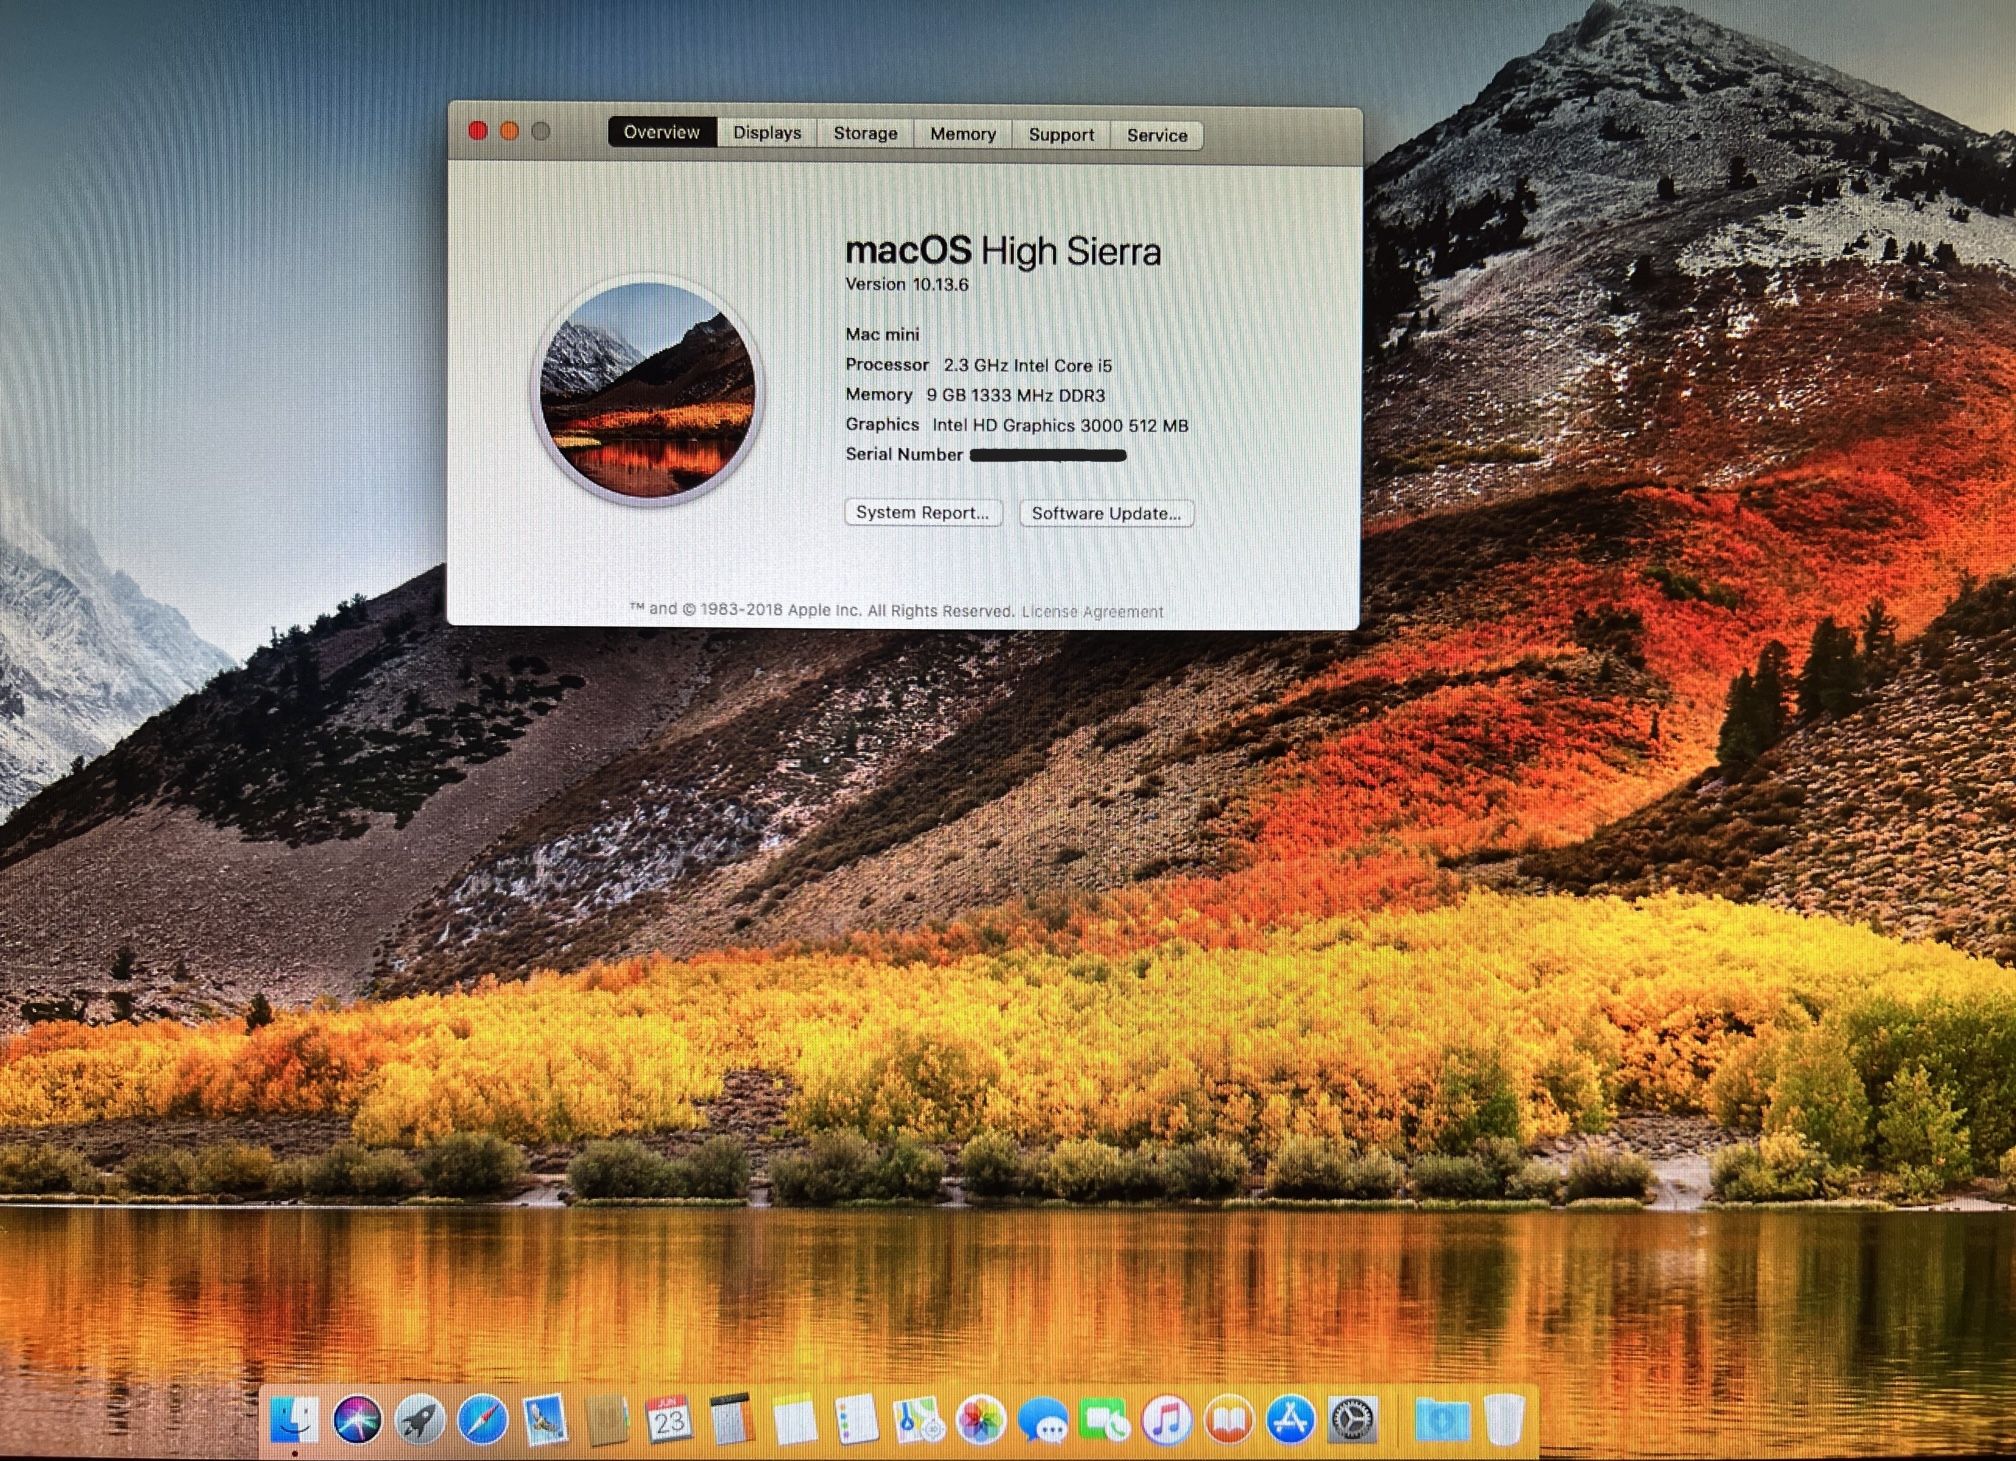This screenshot has height=1461, width=2016.
Task: Switch to the Overview tab
Action: 662,132
